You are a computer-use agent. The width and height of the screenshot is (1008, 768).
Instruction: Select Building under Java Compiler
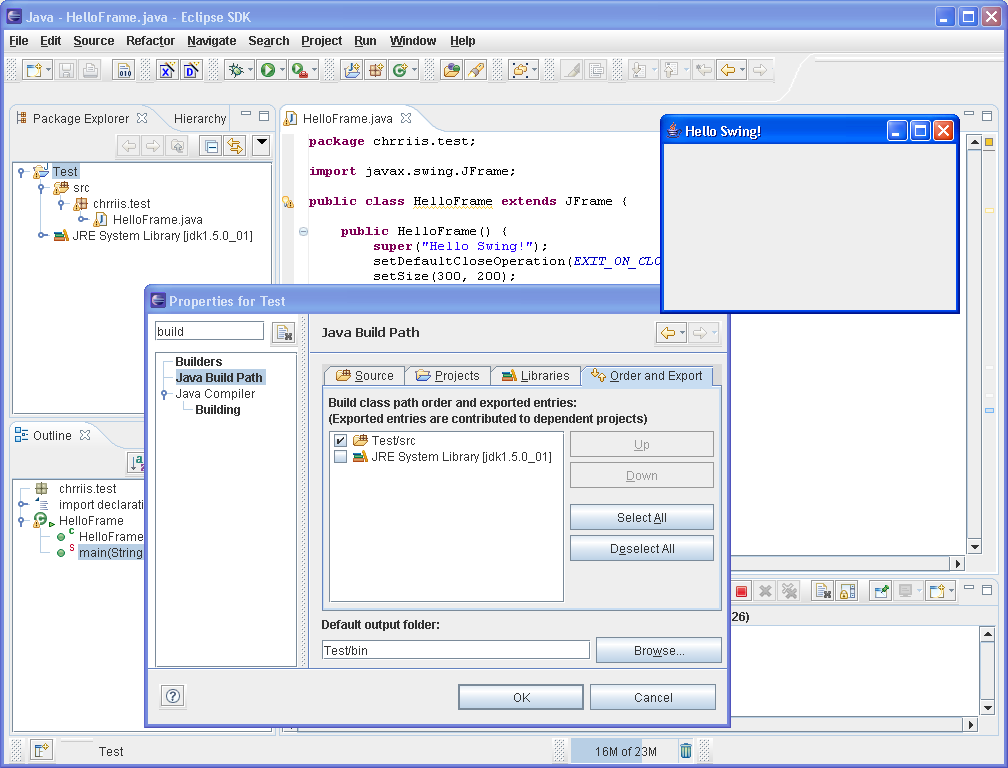point(218,410)
